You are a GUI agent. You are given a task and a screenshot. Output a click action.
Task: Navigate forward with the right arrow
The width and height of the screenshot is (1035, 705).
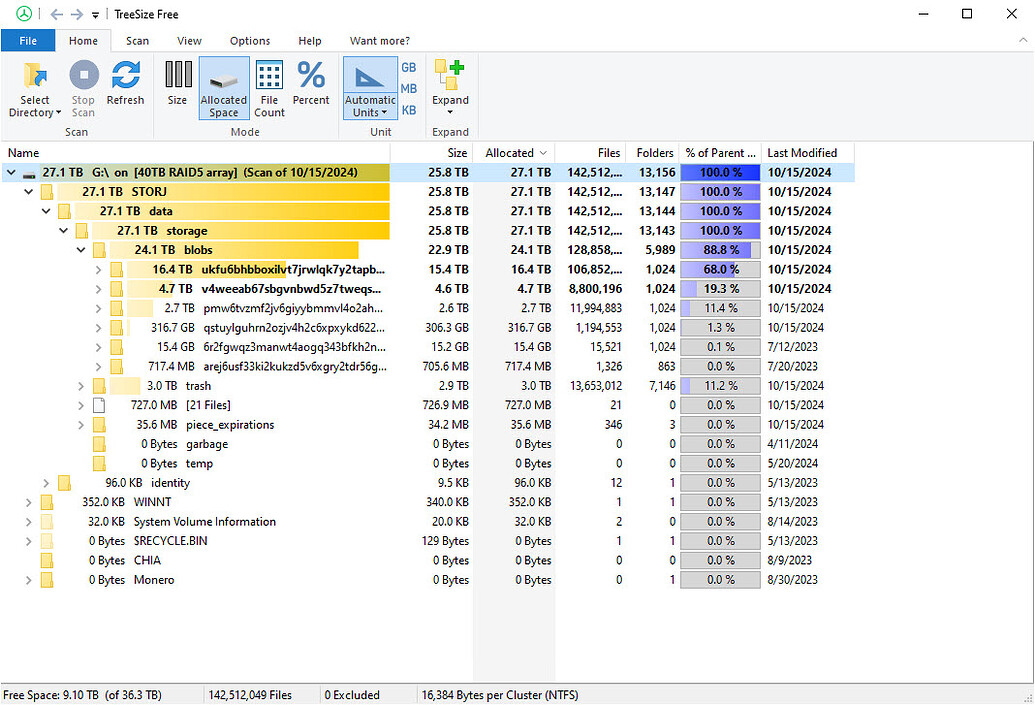[x=77, y=14]
